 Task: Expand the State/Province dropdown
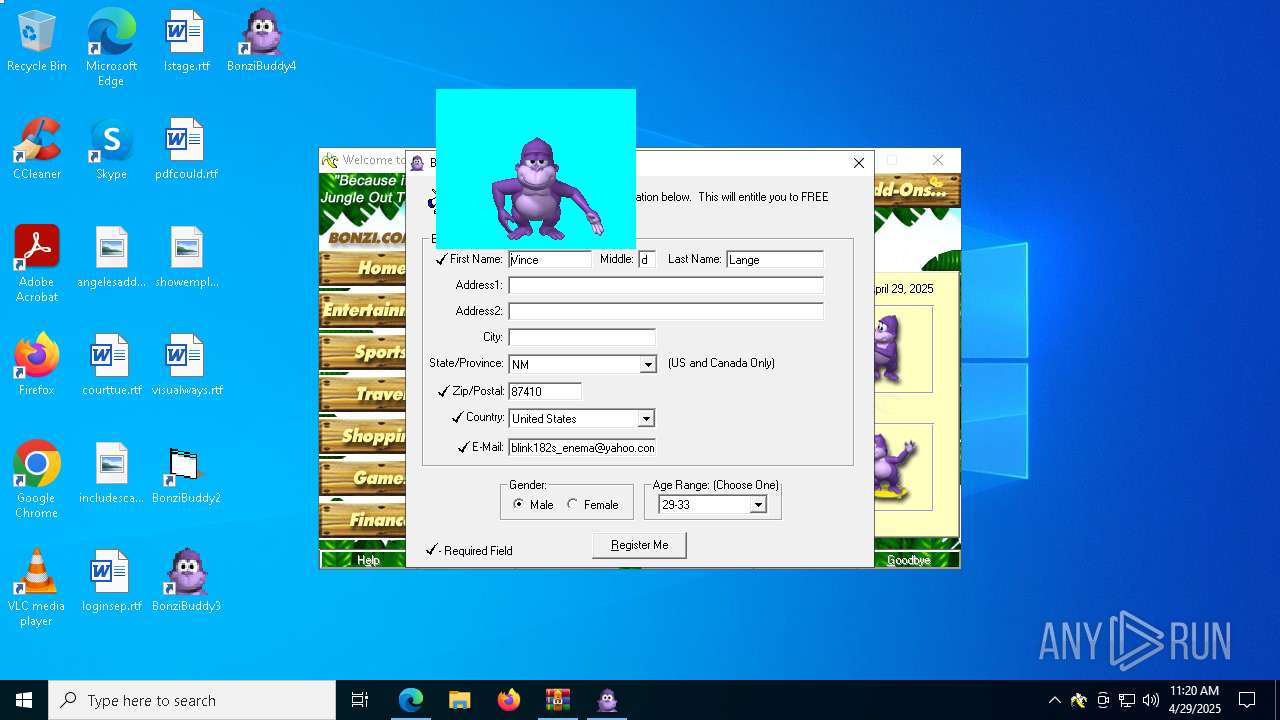click(x=647, y=364)
